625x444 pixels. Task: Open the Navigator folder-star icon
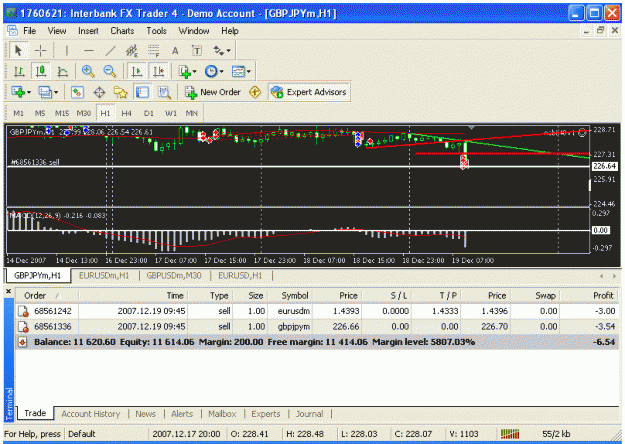pos(120,92)
